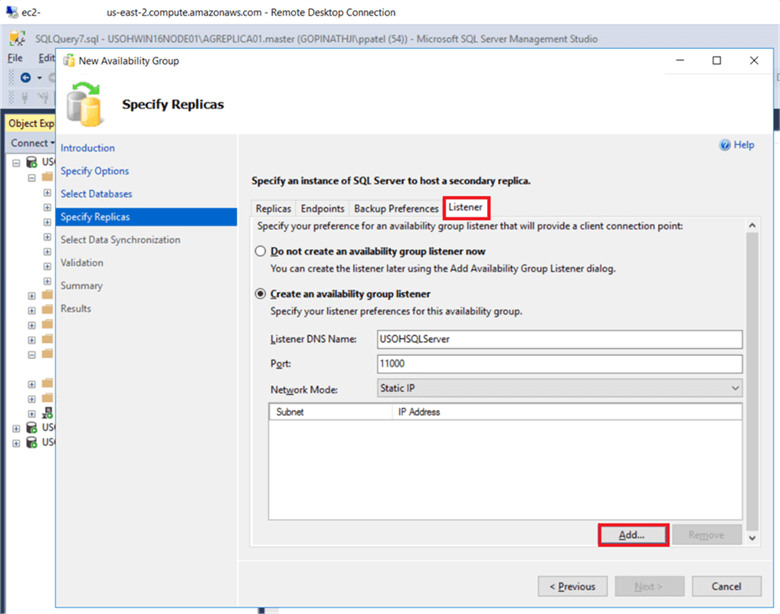Click the Listener DNS Name field
The width and height of the screenshot is (780, 614).
560,339
